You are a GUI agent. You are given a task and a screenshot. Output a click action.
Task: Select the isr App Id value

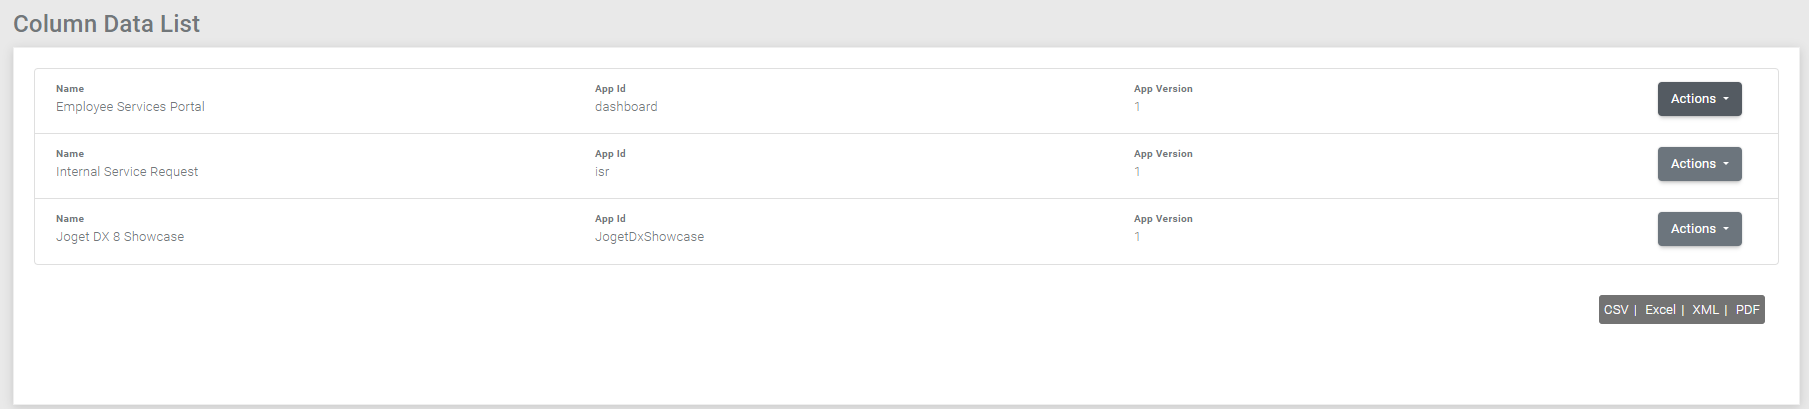click(x=602, y=172)
